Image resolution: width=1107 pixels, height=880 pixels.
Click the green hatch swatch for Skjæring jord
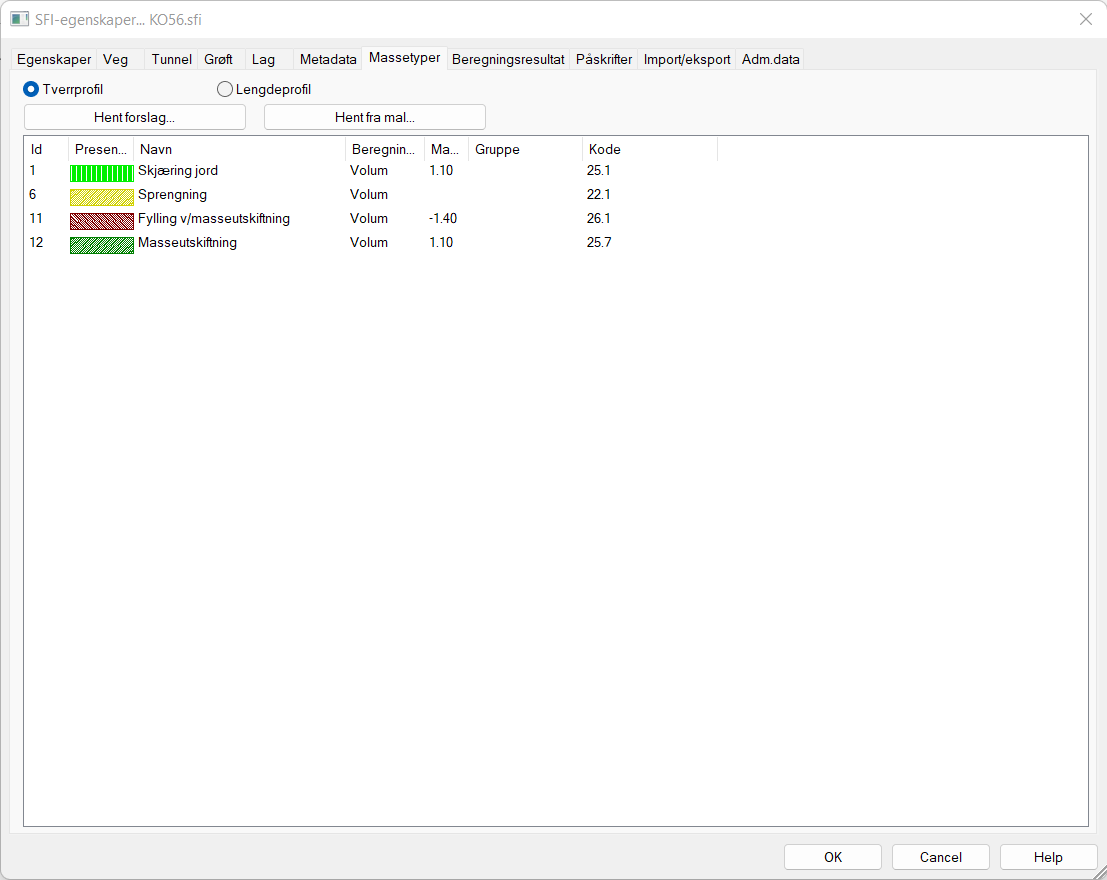[100, 172]
